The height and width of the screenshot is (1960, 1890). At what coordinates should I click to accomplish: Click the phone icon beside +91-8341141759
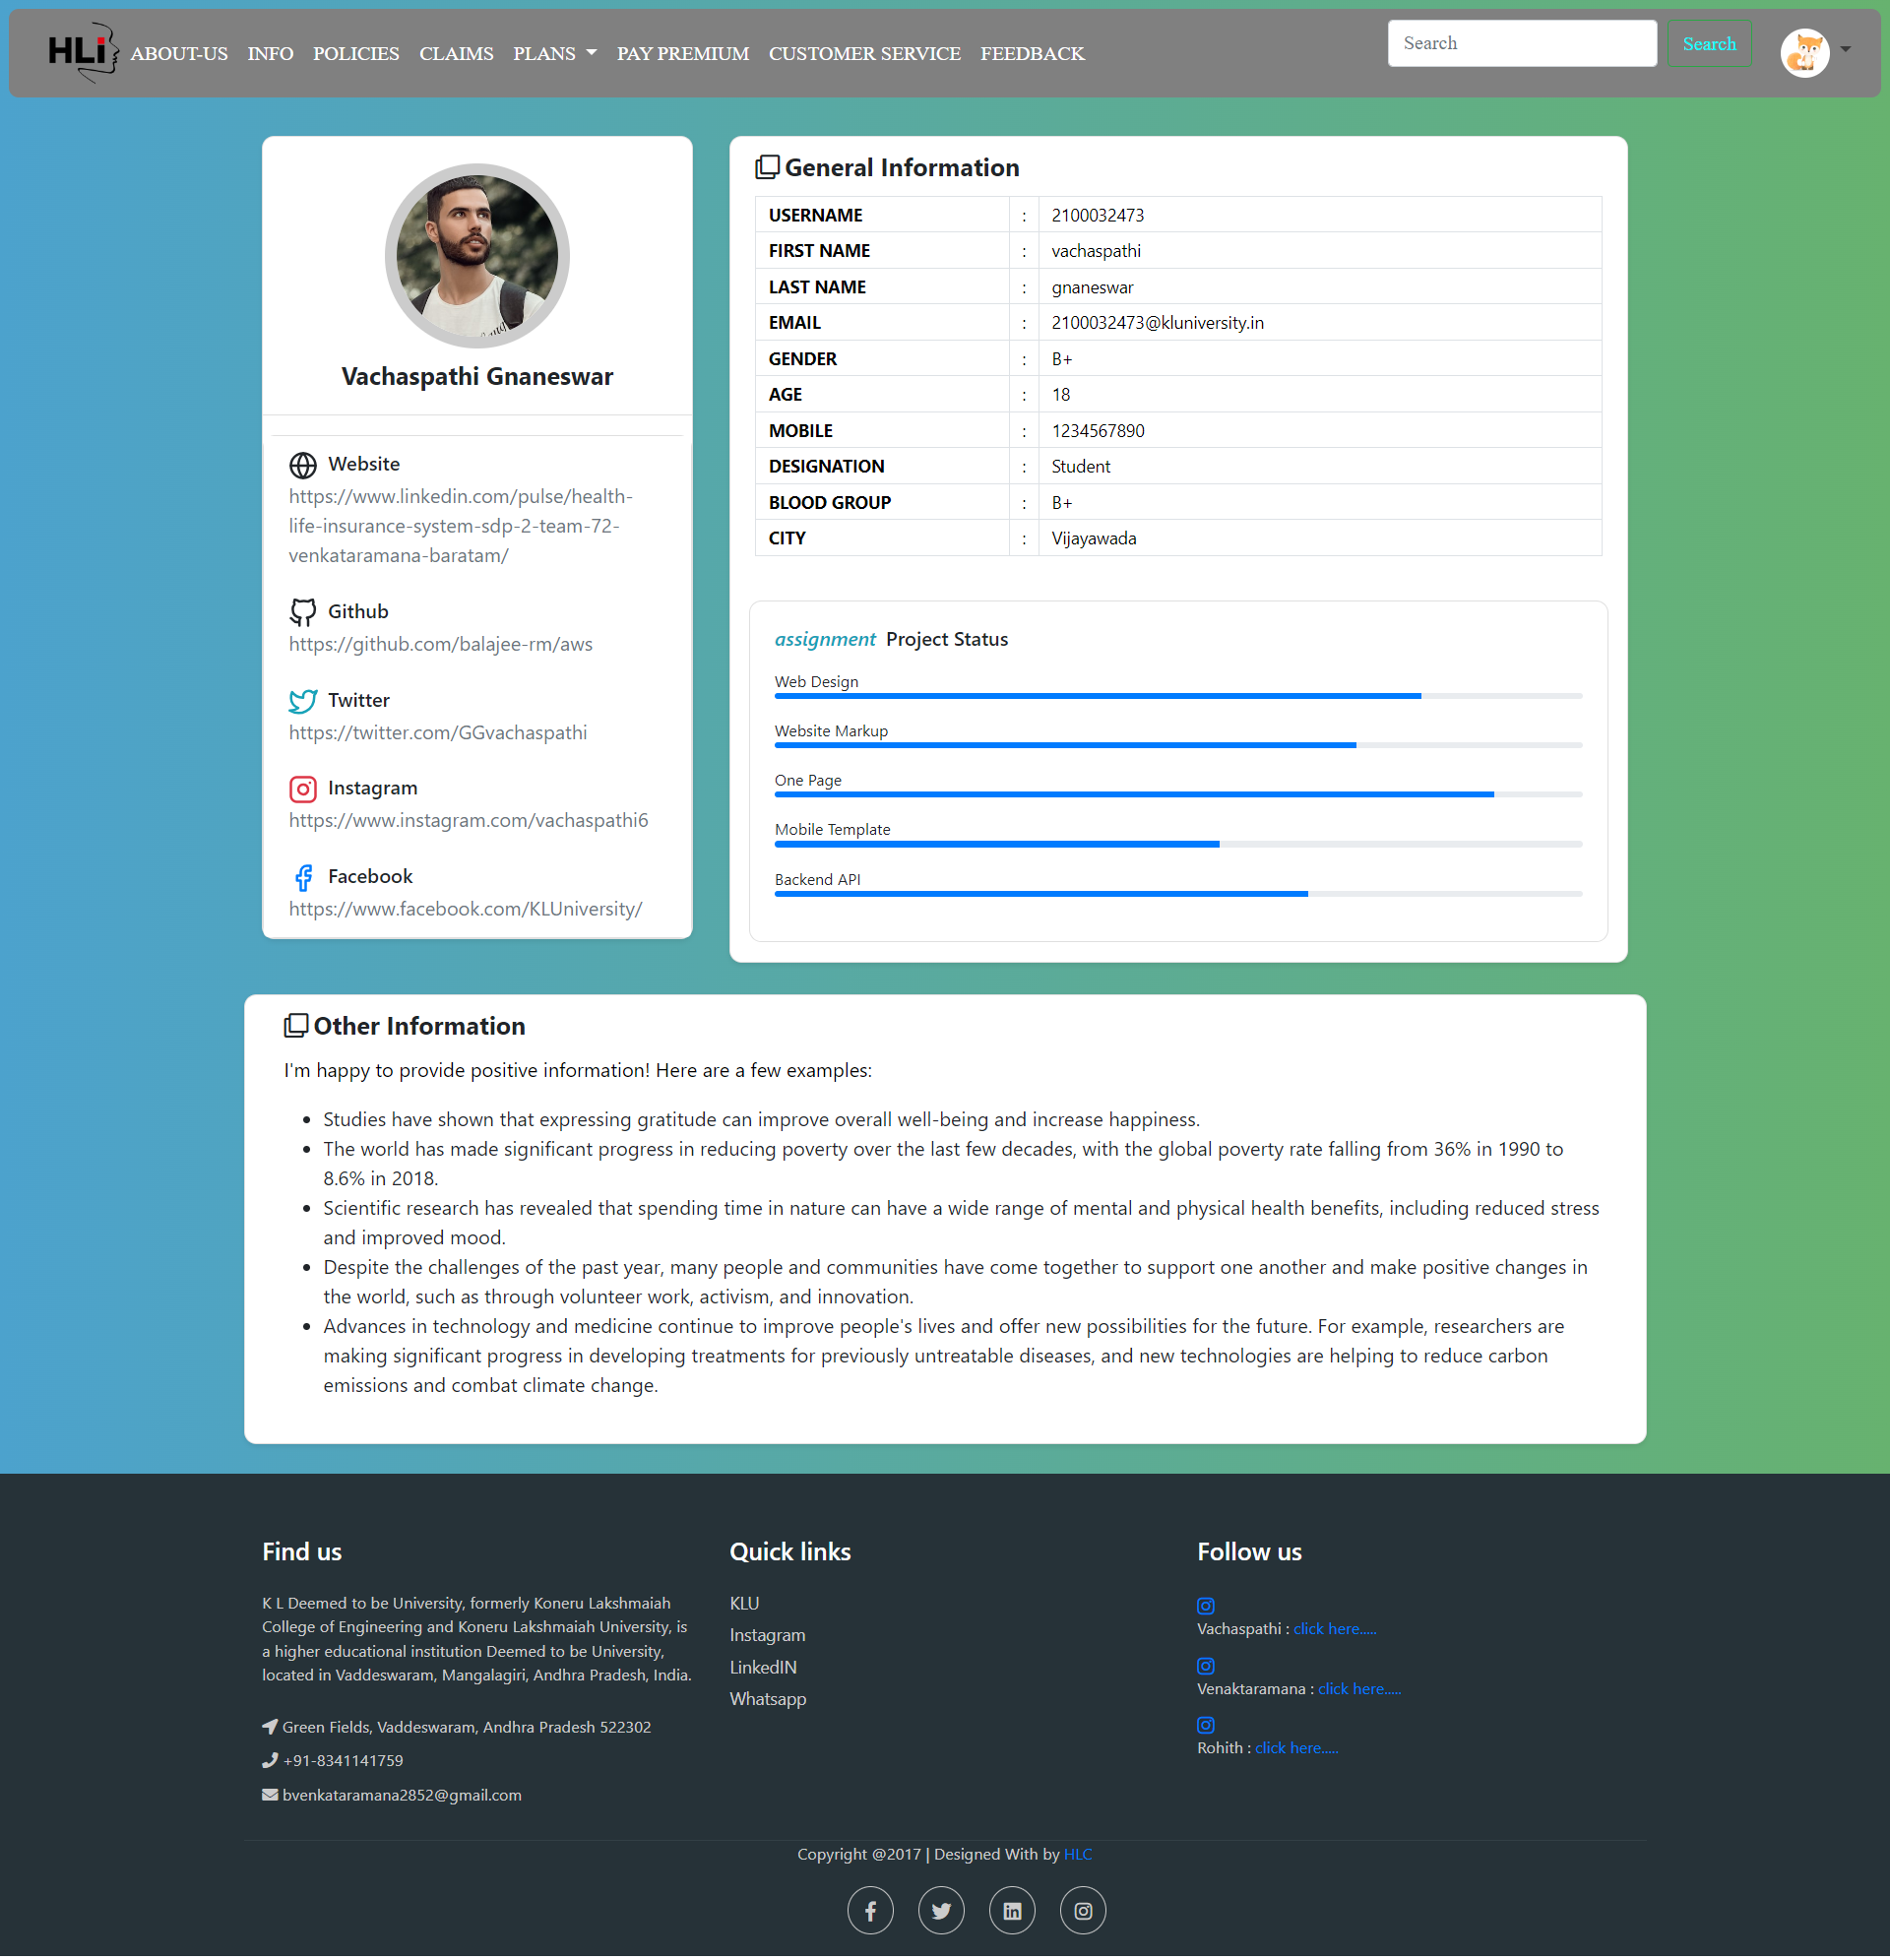click(270, 1760)
